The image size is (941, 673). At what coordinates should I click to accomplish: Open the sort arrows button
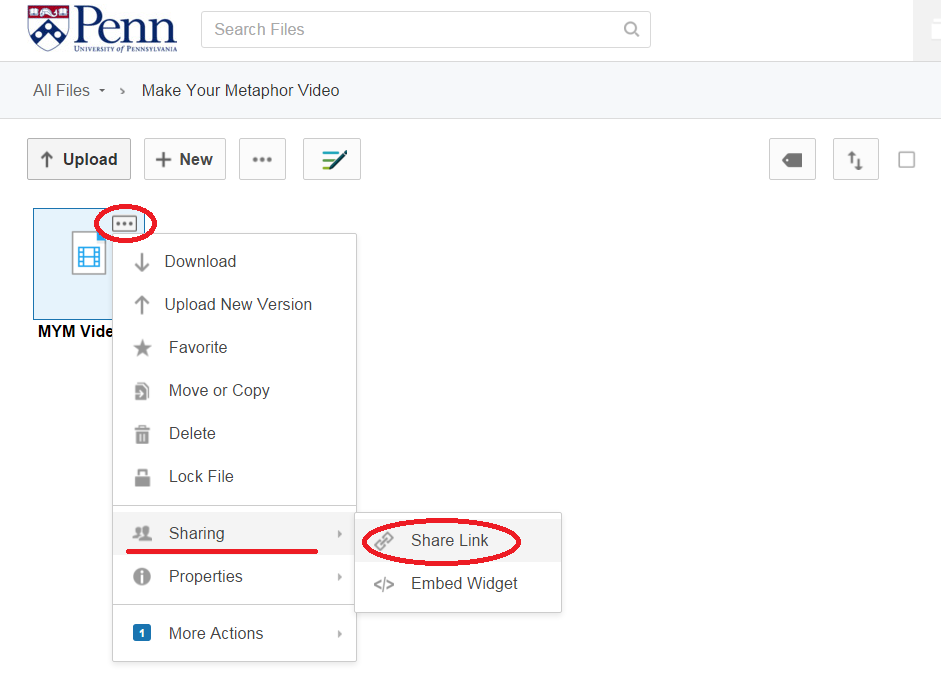(x=856, y=159)
